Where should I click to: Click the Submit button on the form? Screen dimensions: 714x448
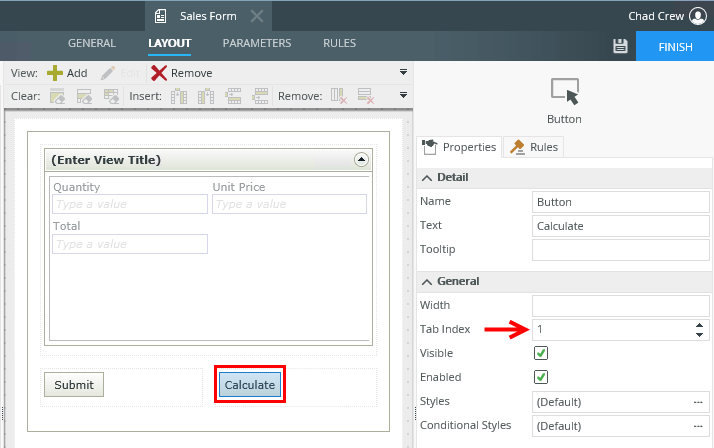tap(74, 385)
